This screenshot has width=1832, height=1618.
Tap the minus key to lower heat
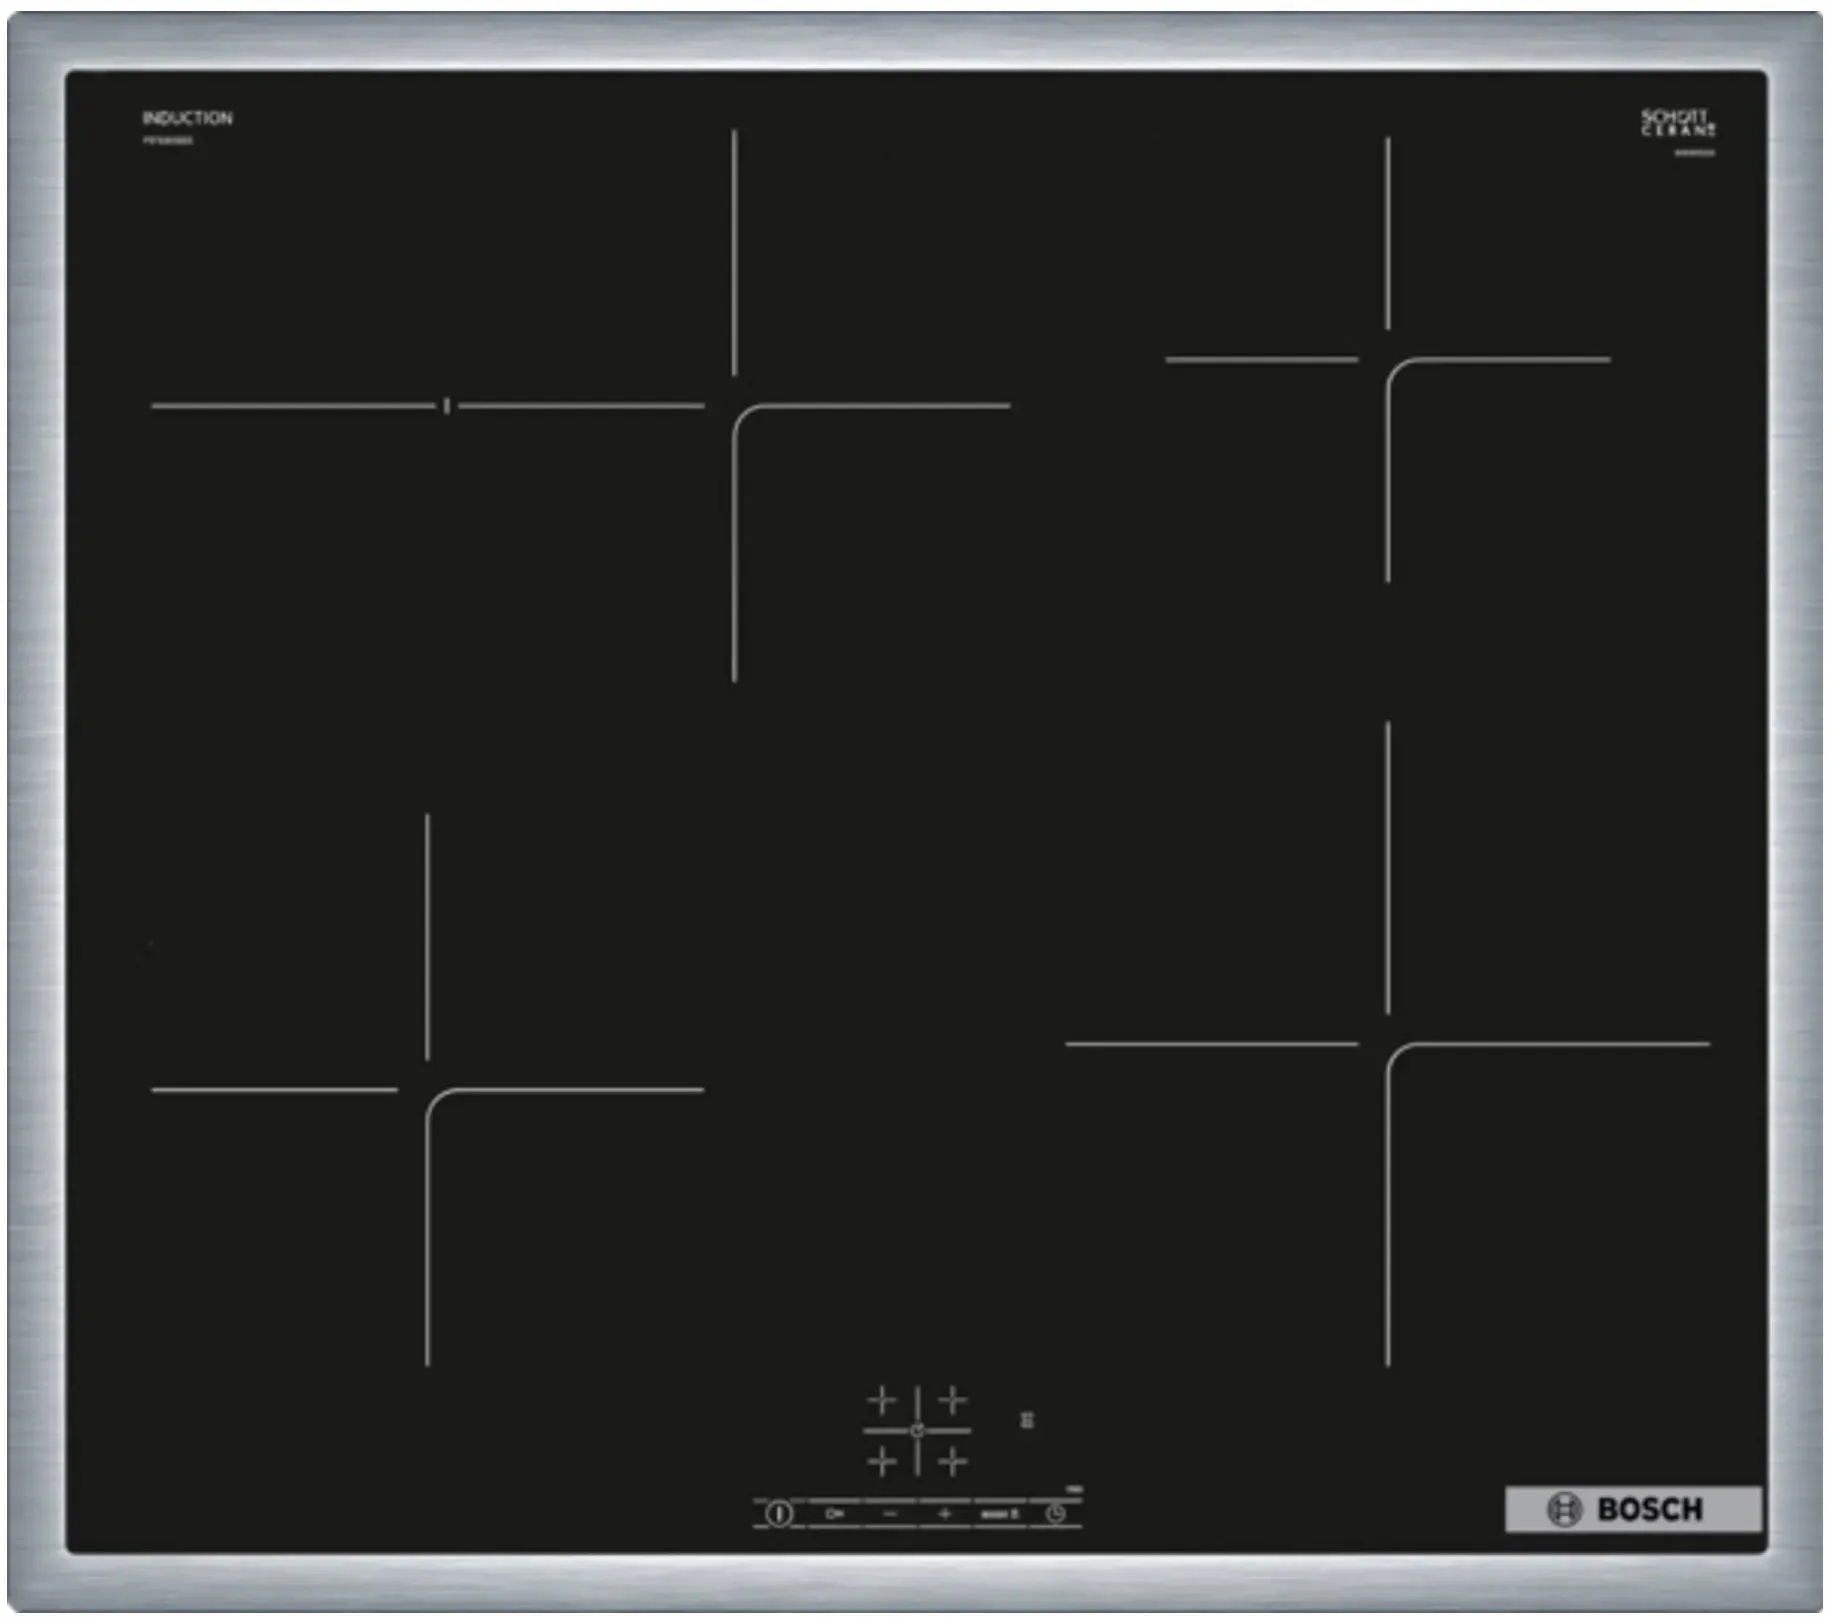point(889,1514)
